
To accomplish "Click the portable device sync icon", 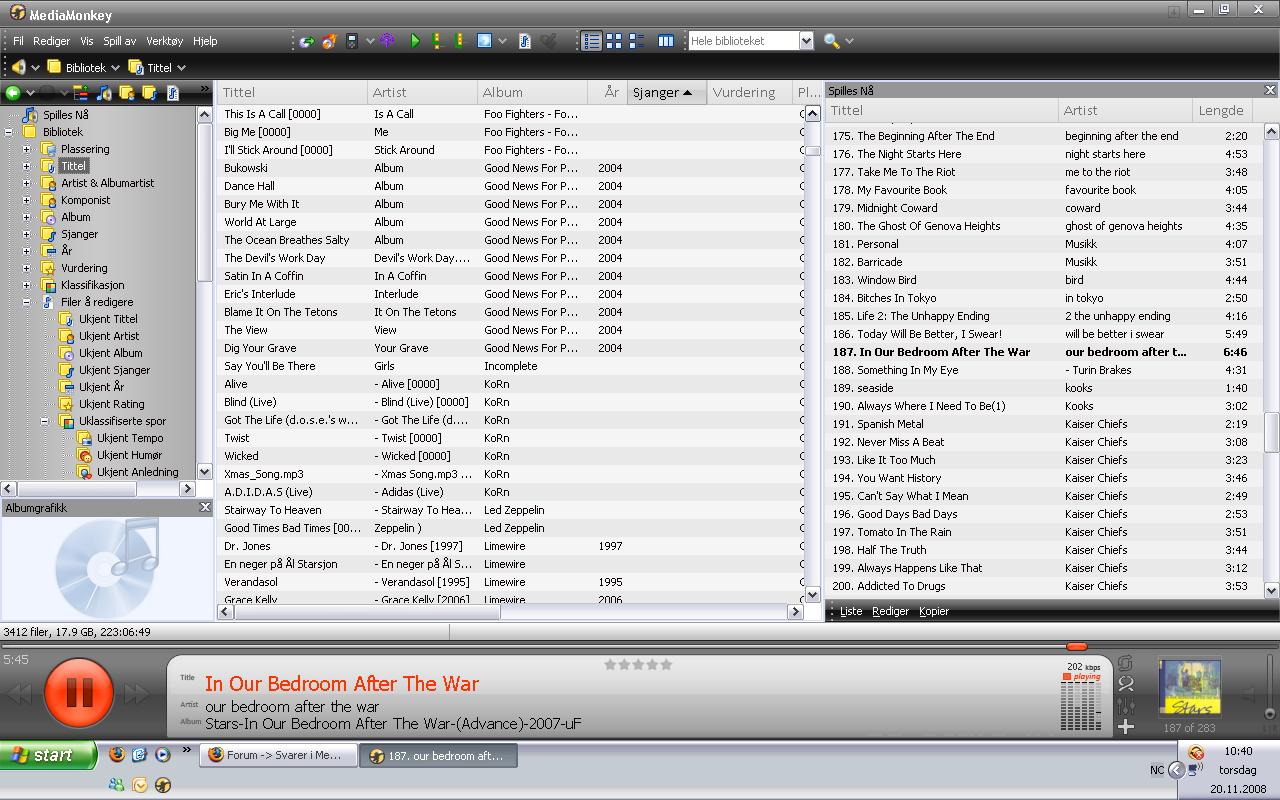I will pyautogui.click(x=352, y=41).
